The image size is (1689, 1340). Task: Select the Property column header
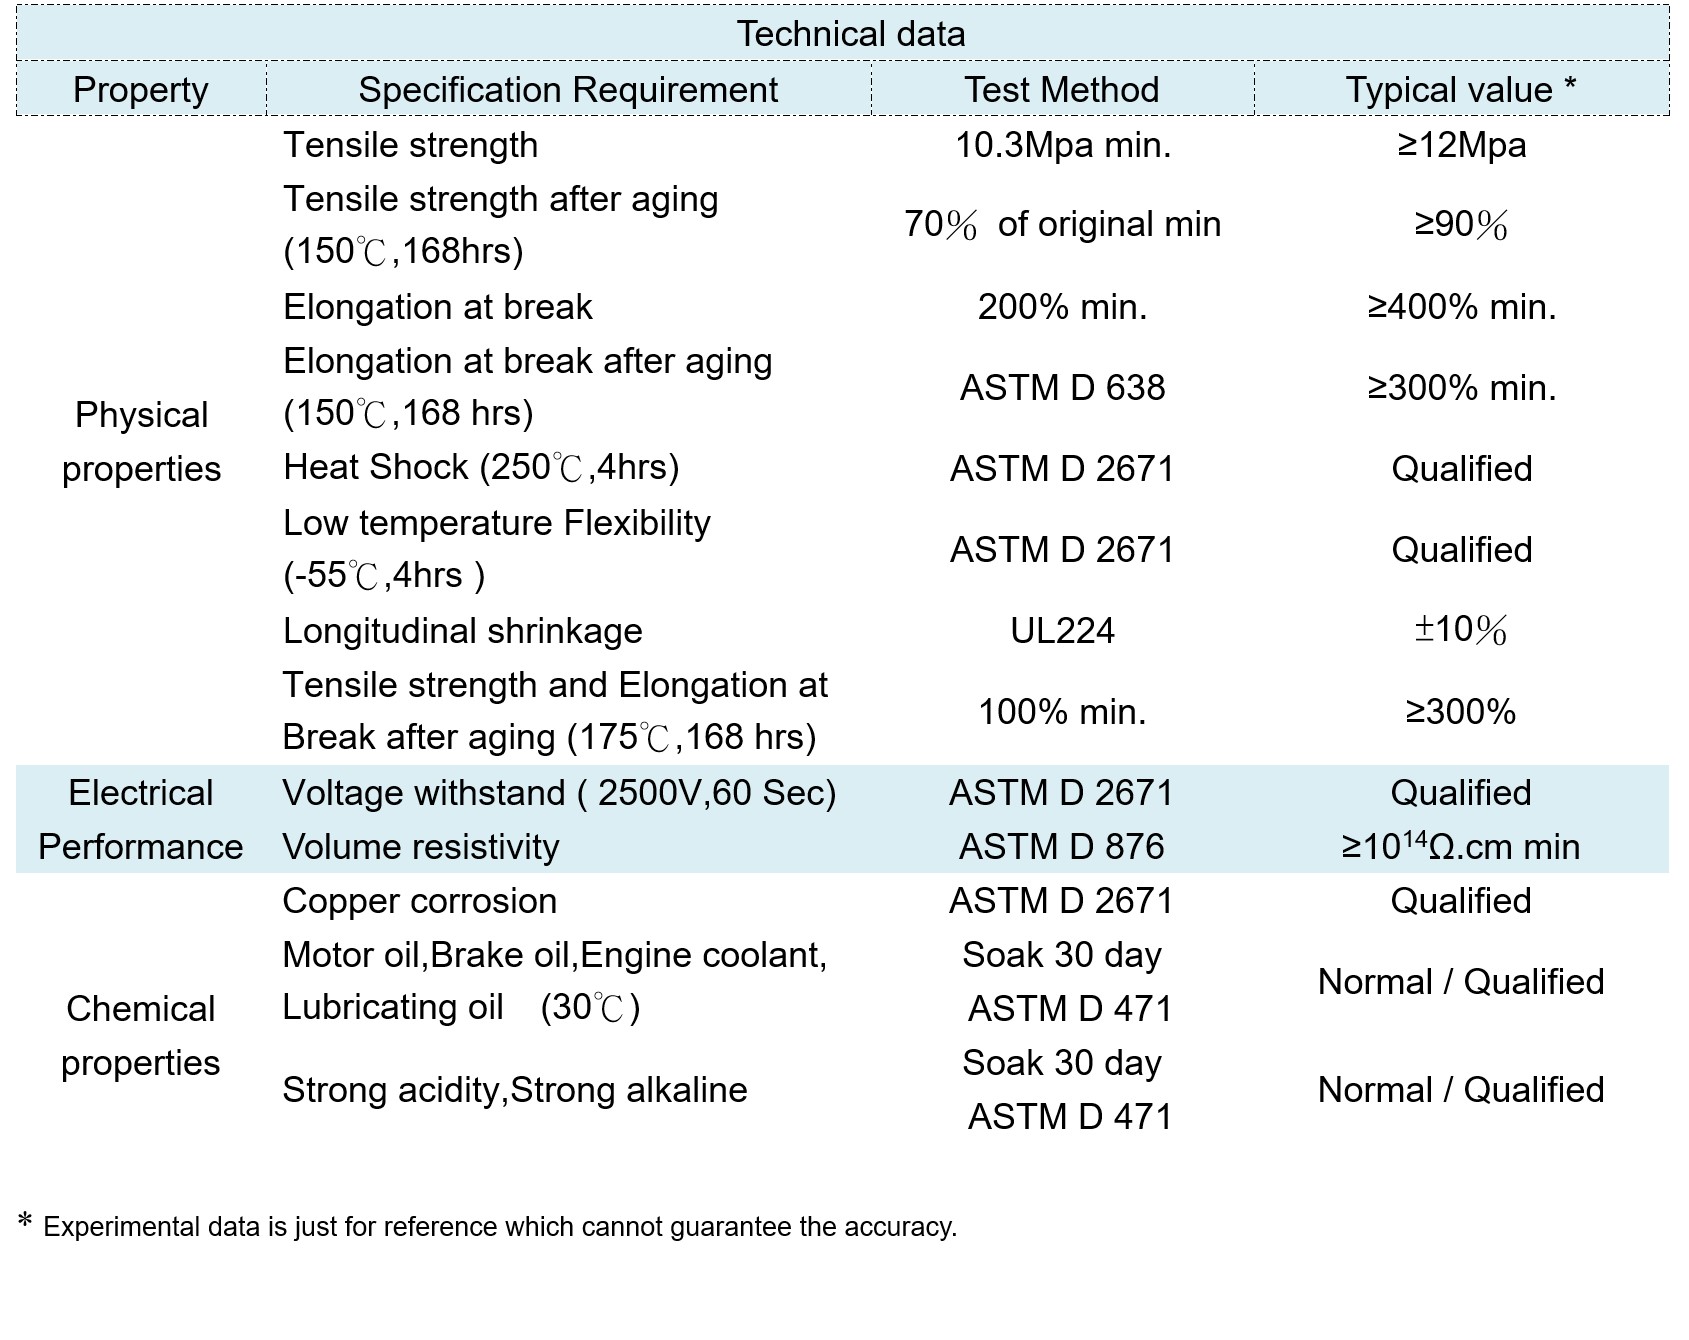(x=141, y=90)
